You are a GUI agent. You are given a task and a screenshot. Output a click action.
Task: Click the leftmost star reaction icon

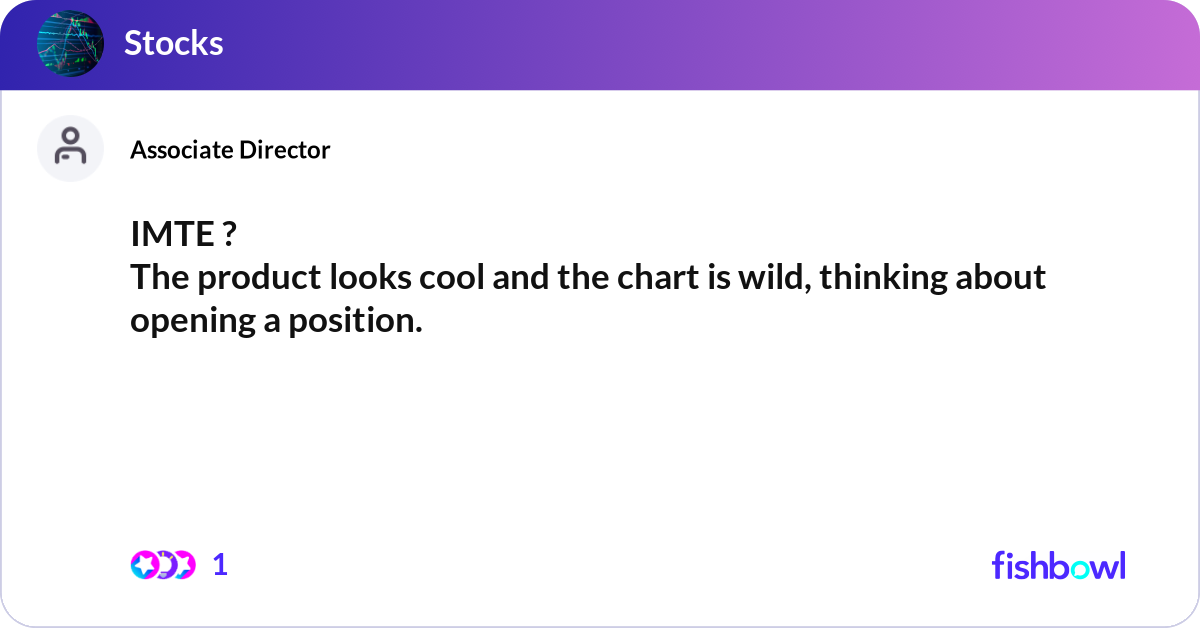[144, 565]
